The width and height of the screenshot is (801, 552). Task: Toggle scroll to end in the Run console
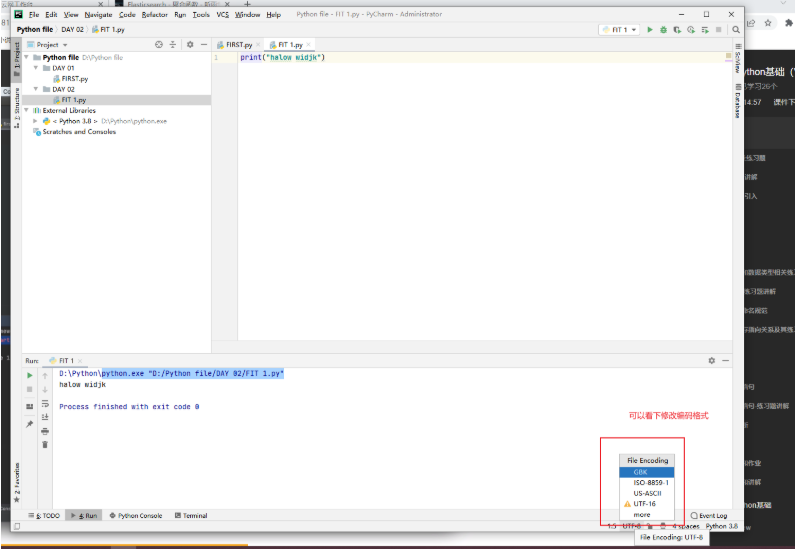pos(45,417)
